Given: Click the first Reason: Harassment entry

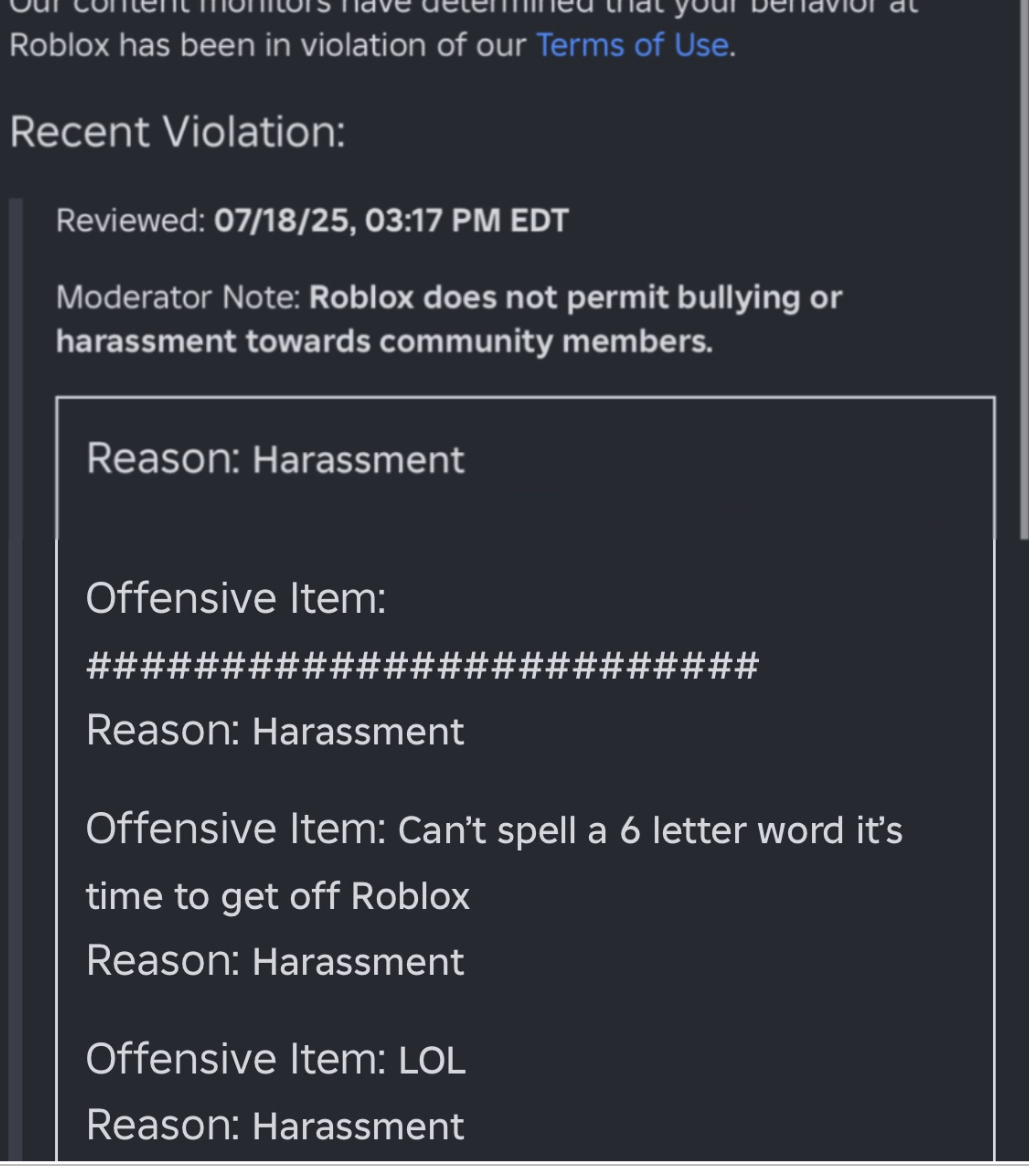Looking at the screenshot, I should coord(275,458).
